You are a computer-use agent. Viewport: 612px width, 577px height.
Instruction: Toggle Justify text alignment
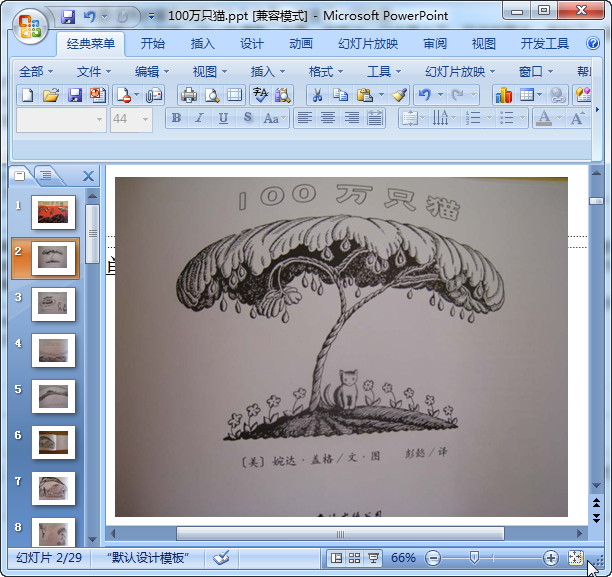(375, 118)
